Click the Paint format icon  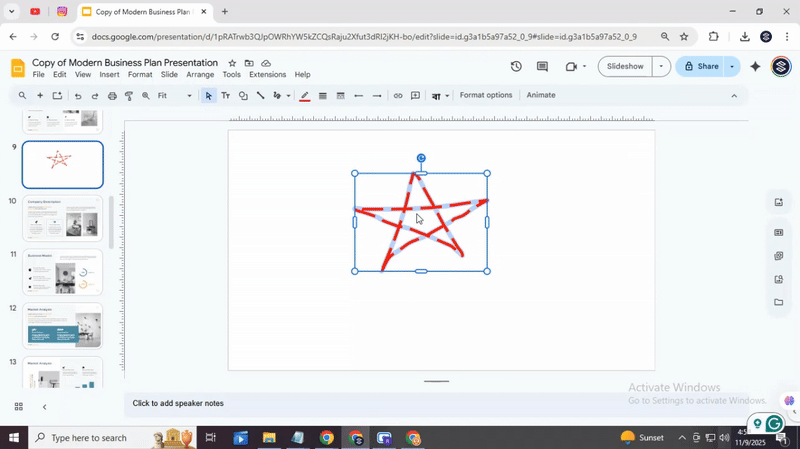click(x=129, y=96)
